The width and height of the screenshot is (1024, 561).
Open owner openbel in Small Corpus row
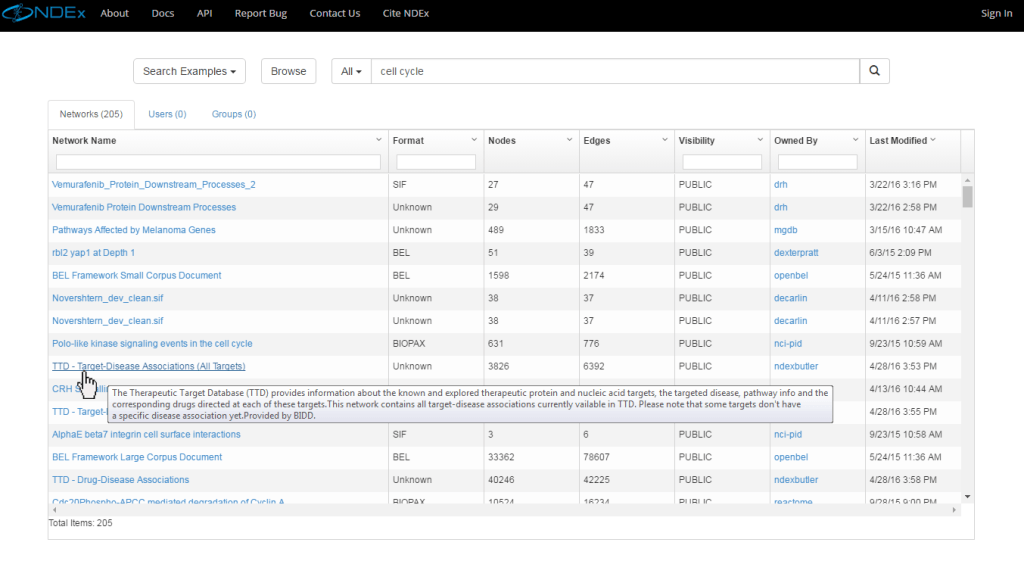(x=791, y=276)
